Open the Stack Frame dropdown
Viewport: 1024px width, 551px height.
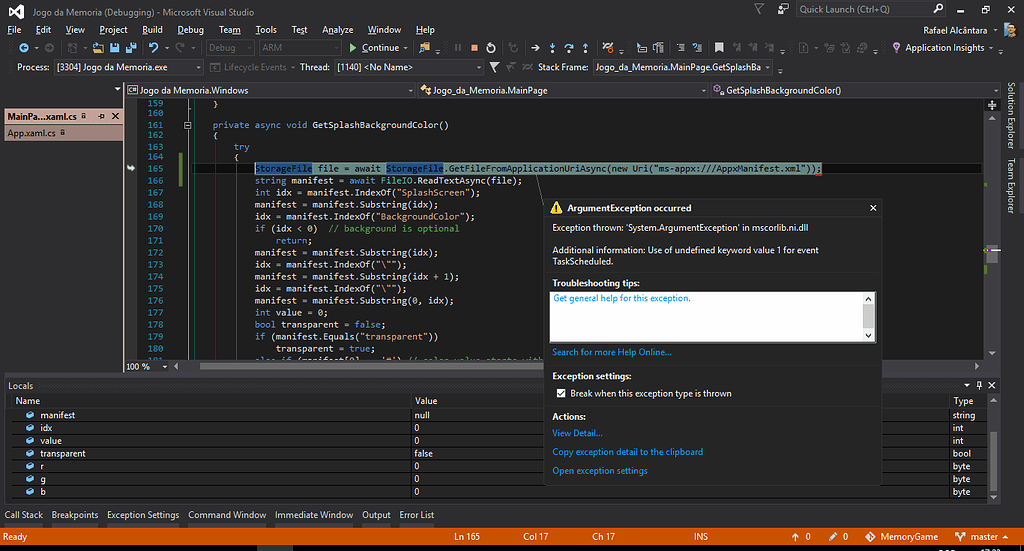[x=767, y=67]
